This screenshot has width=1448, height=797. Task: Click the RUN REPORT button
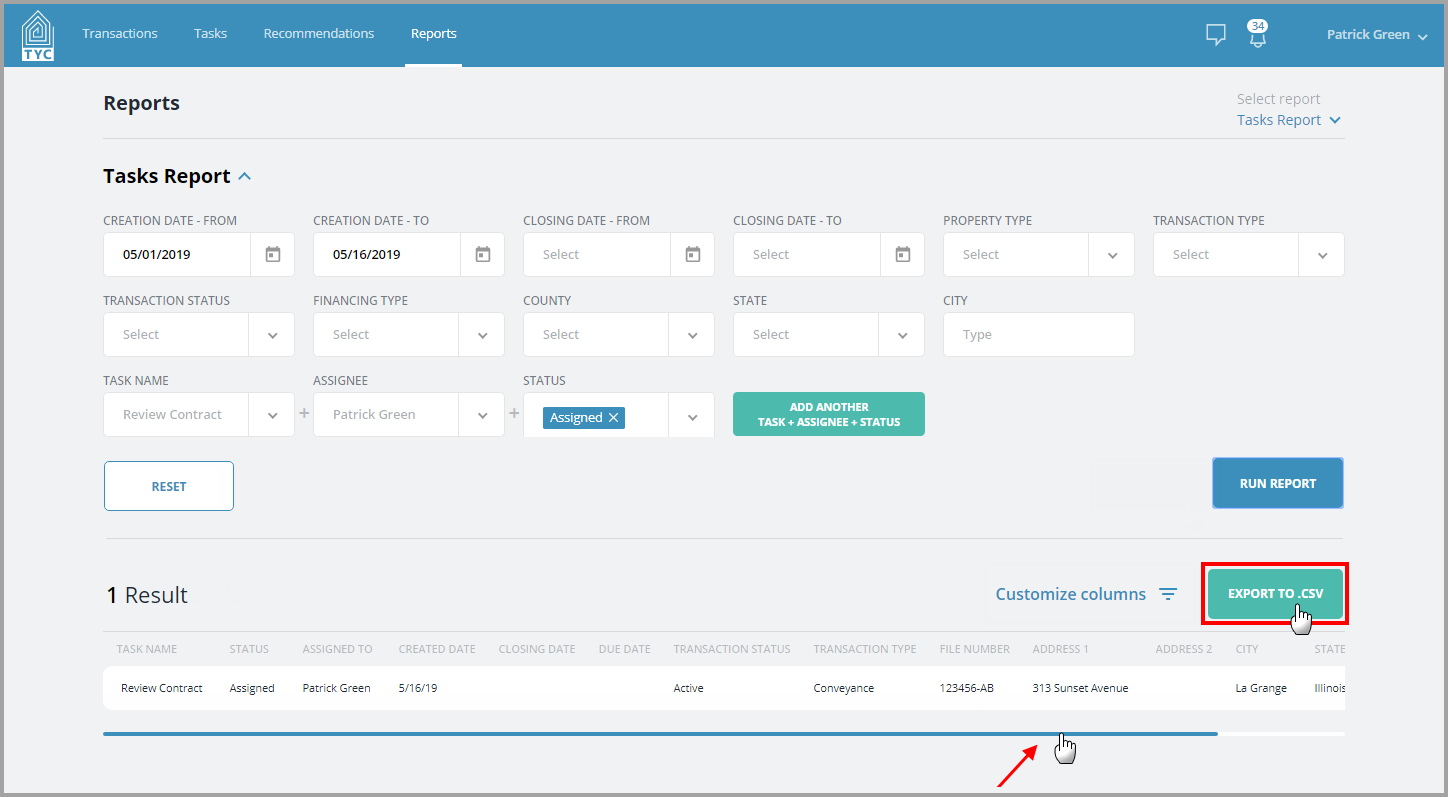tap(1277, 483)
